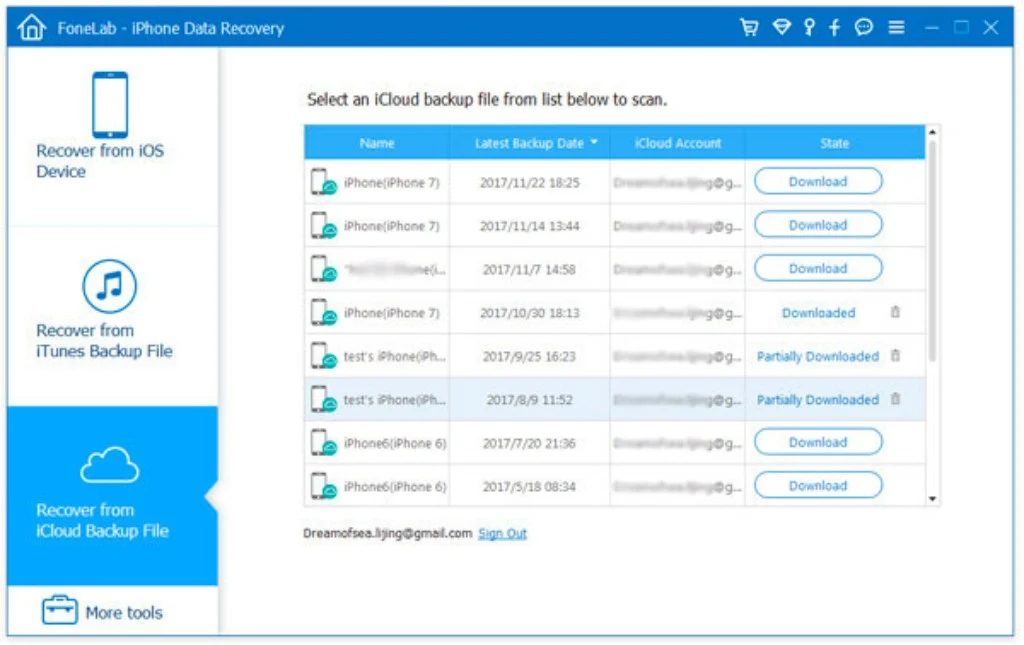Select Recover from iOS Device mode

(x=113, y=136)
